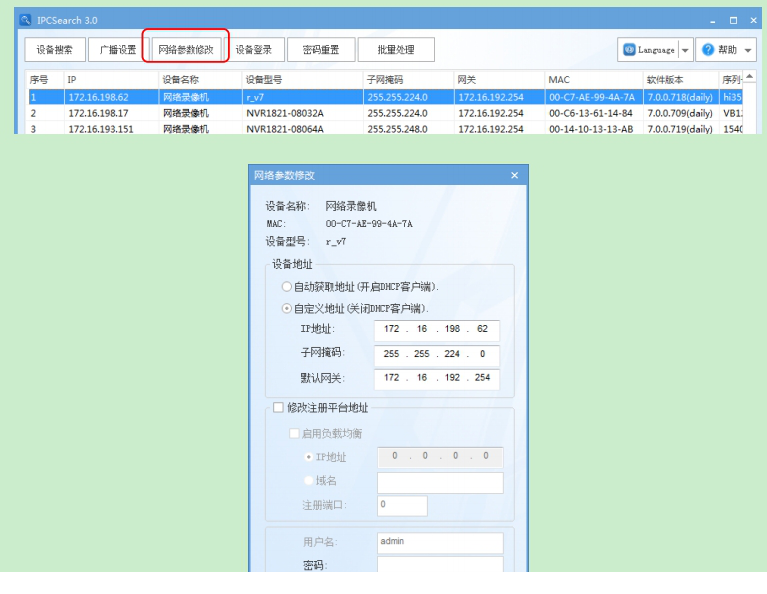Screen dimensions: 767x594
Task: Click the 用户名 admin text field
Action: (x=439, y=542)
